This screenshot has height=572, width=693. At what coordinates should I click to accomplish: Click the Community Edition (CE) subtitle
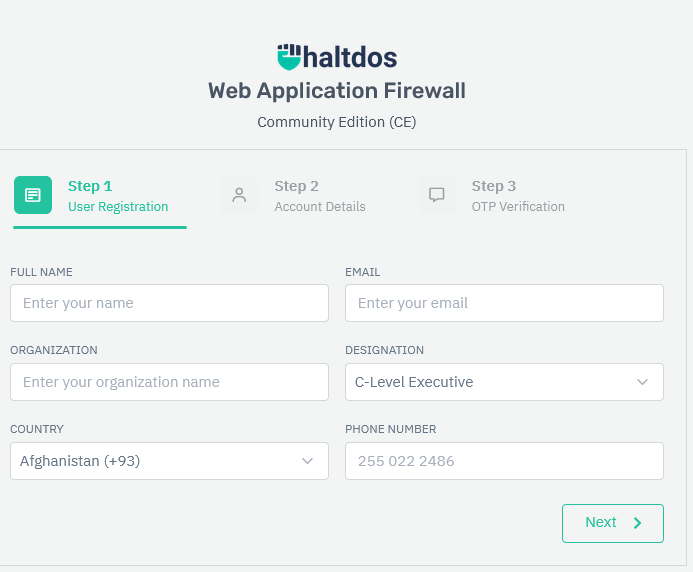pos(337,122)
